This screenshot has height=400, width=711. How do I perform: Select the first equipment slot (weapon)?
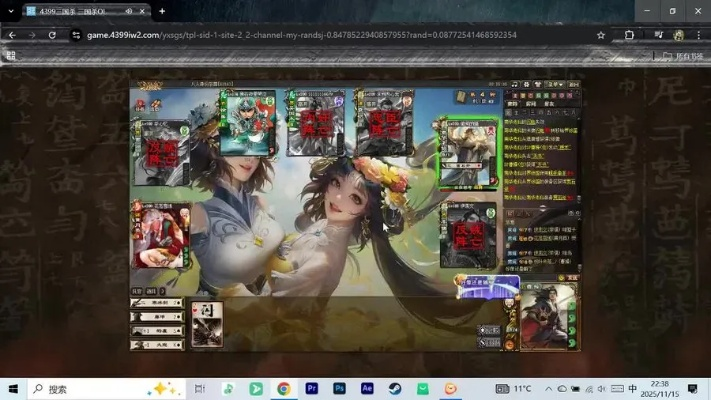(x=157, y=302)
